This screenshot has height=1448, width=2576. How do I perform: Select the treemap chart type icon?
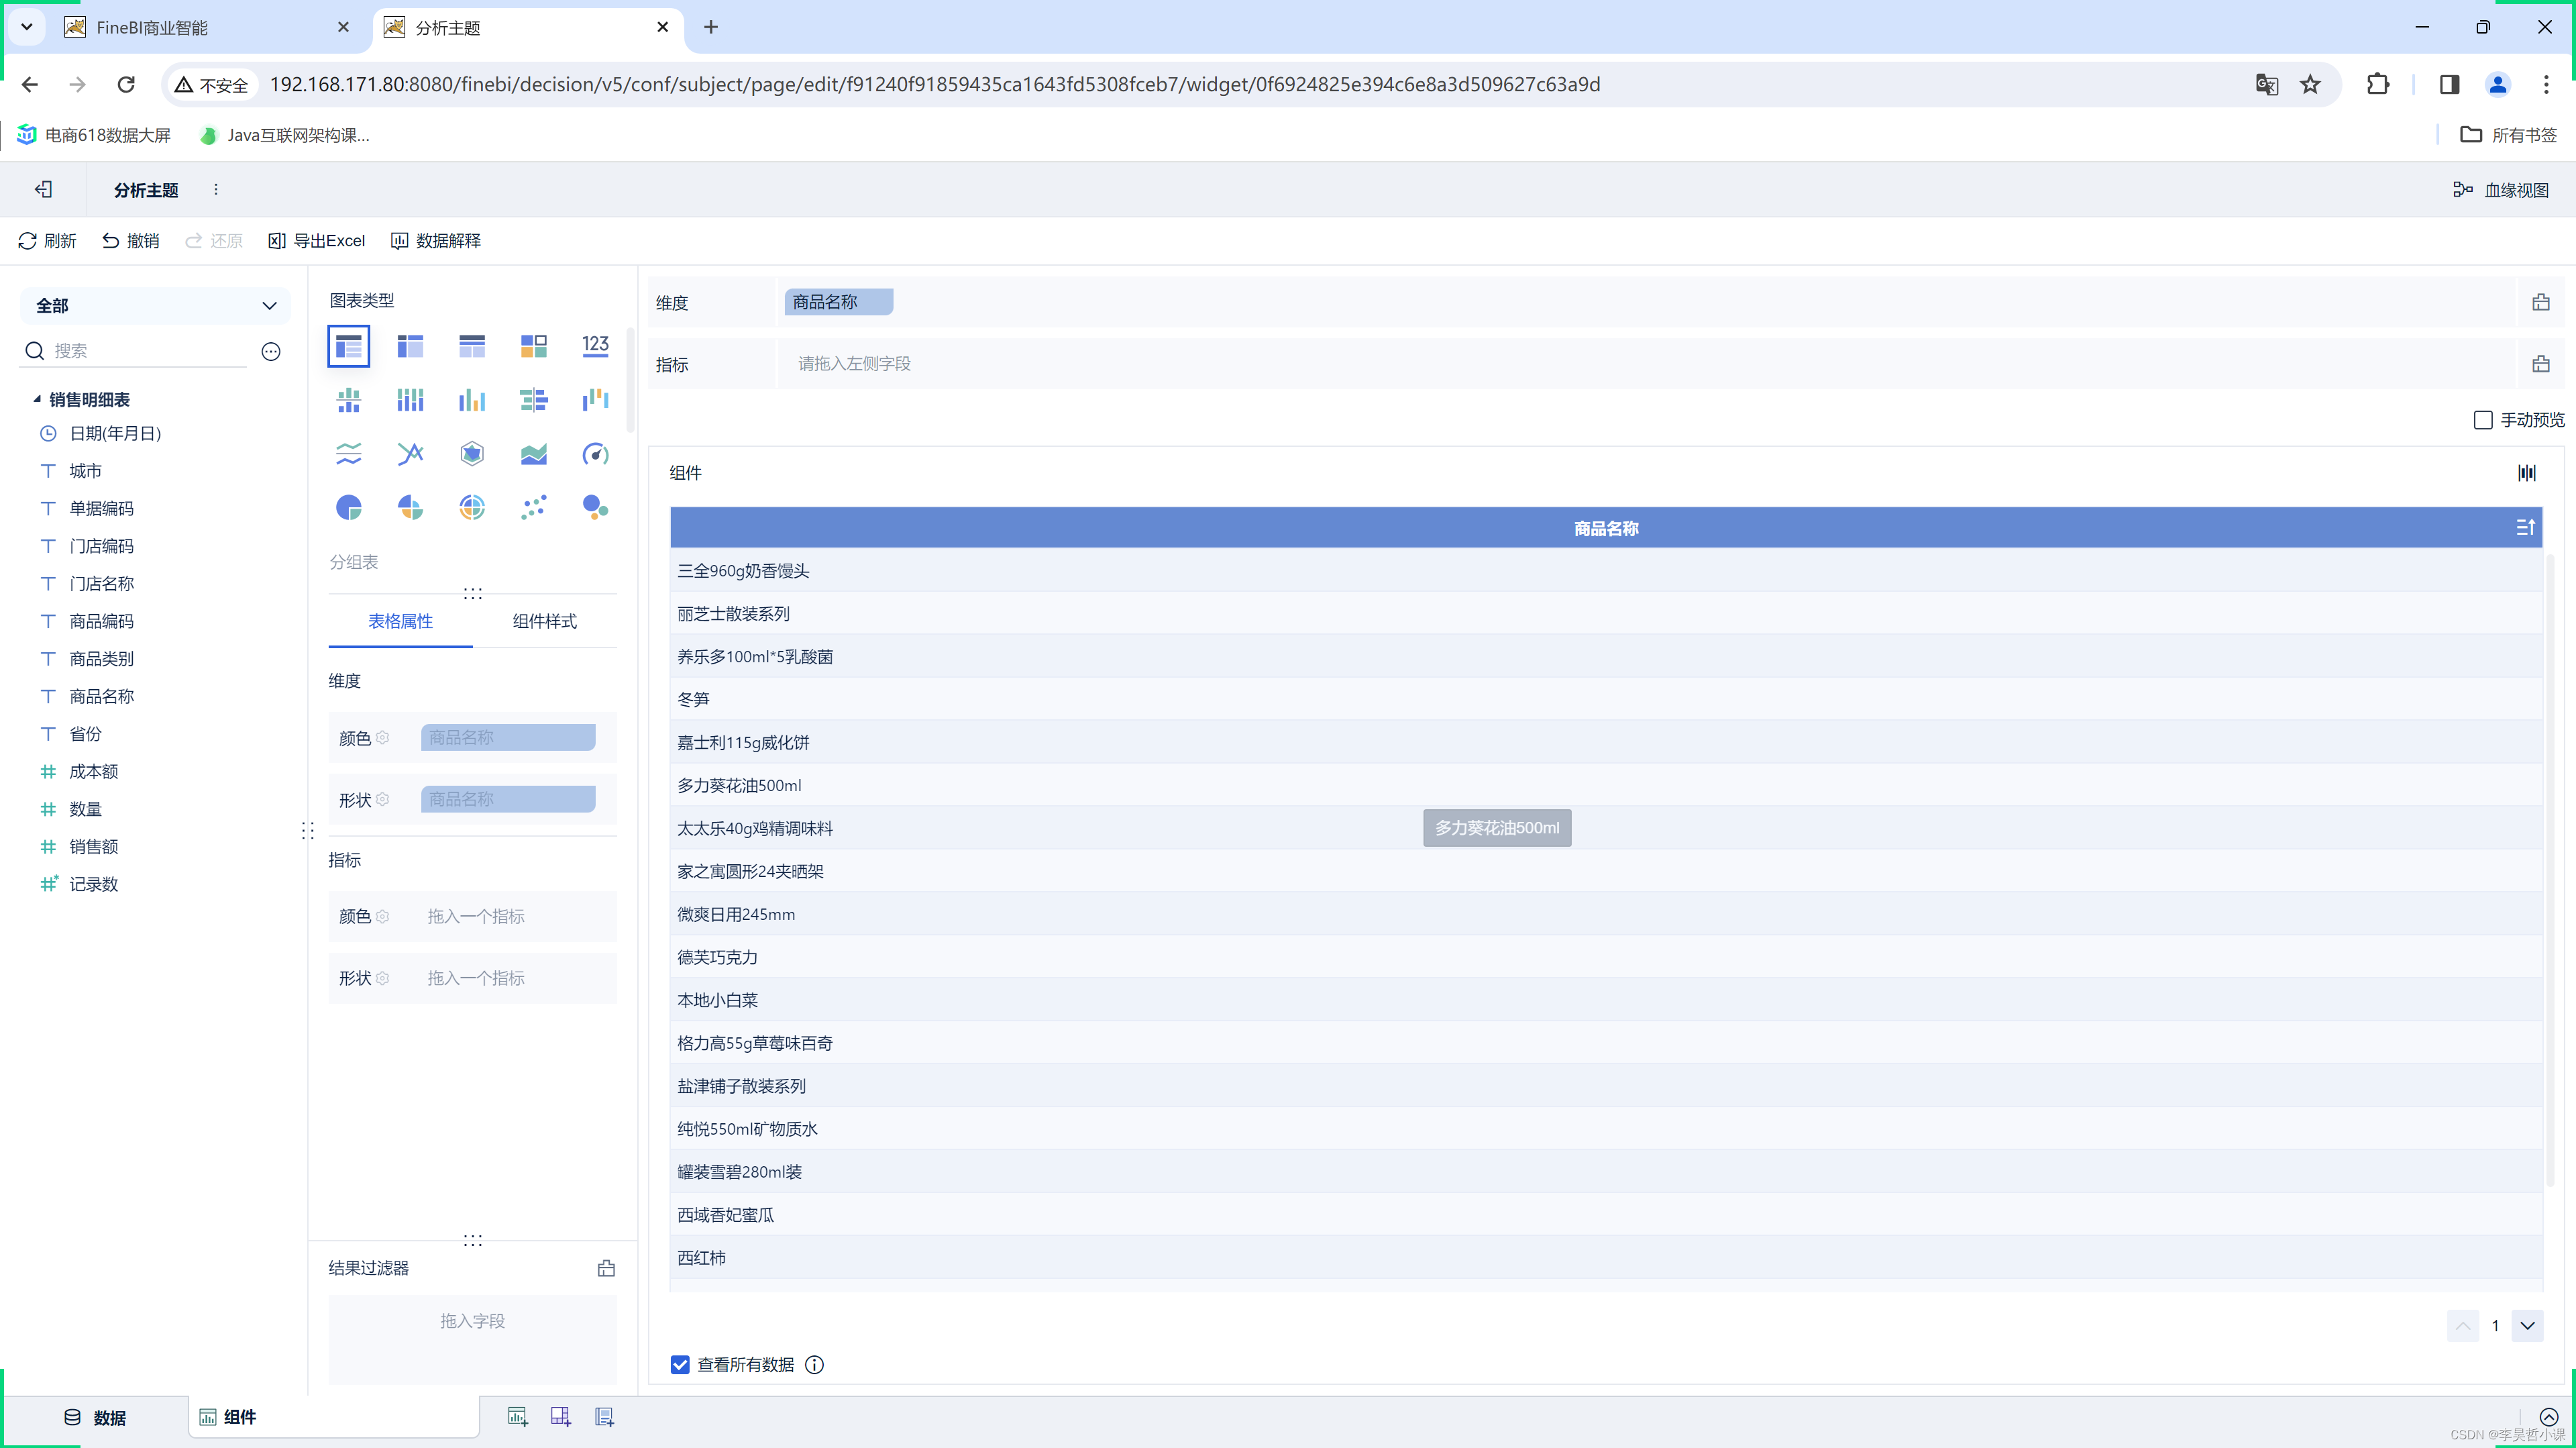click(533, 346)
